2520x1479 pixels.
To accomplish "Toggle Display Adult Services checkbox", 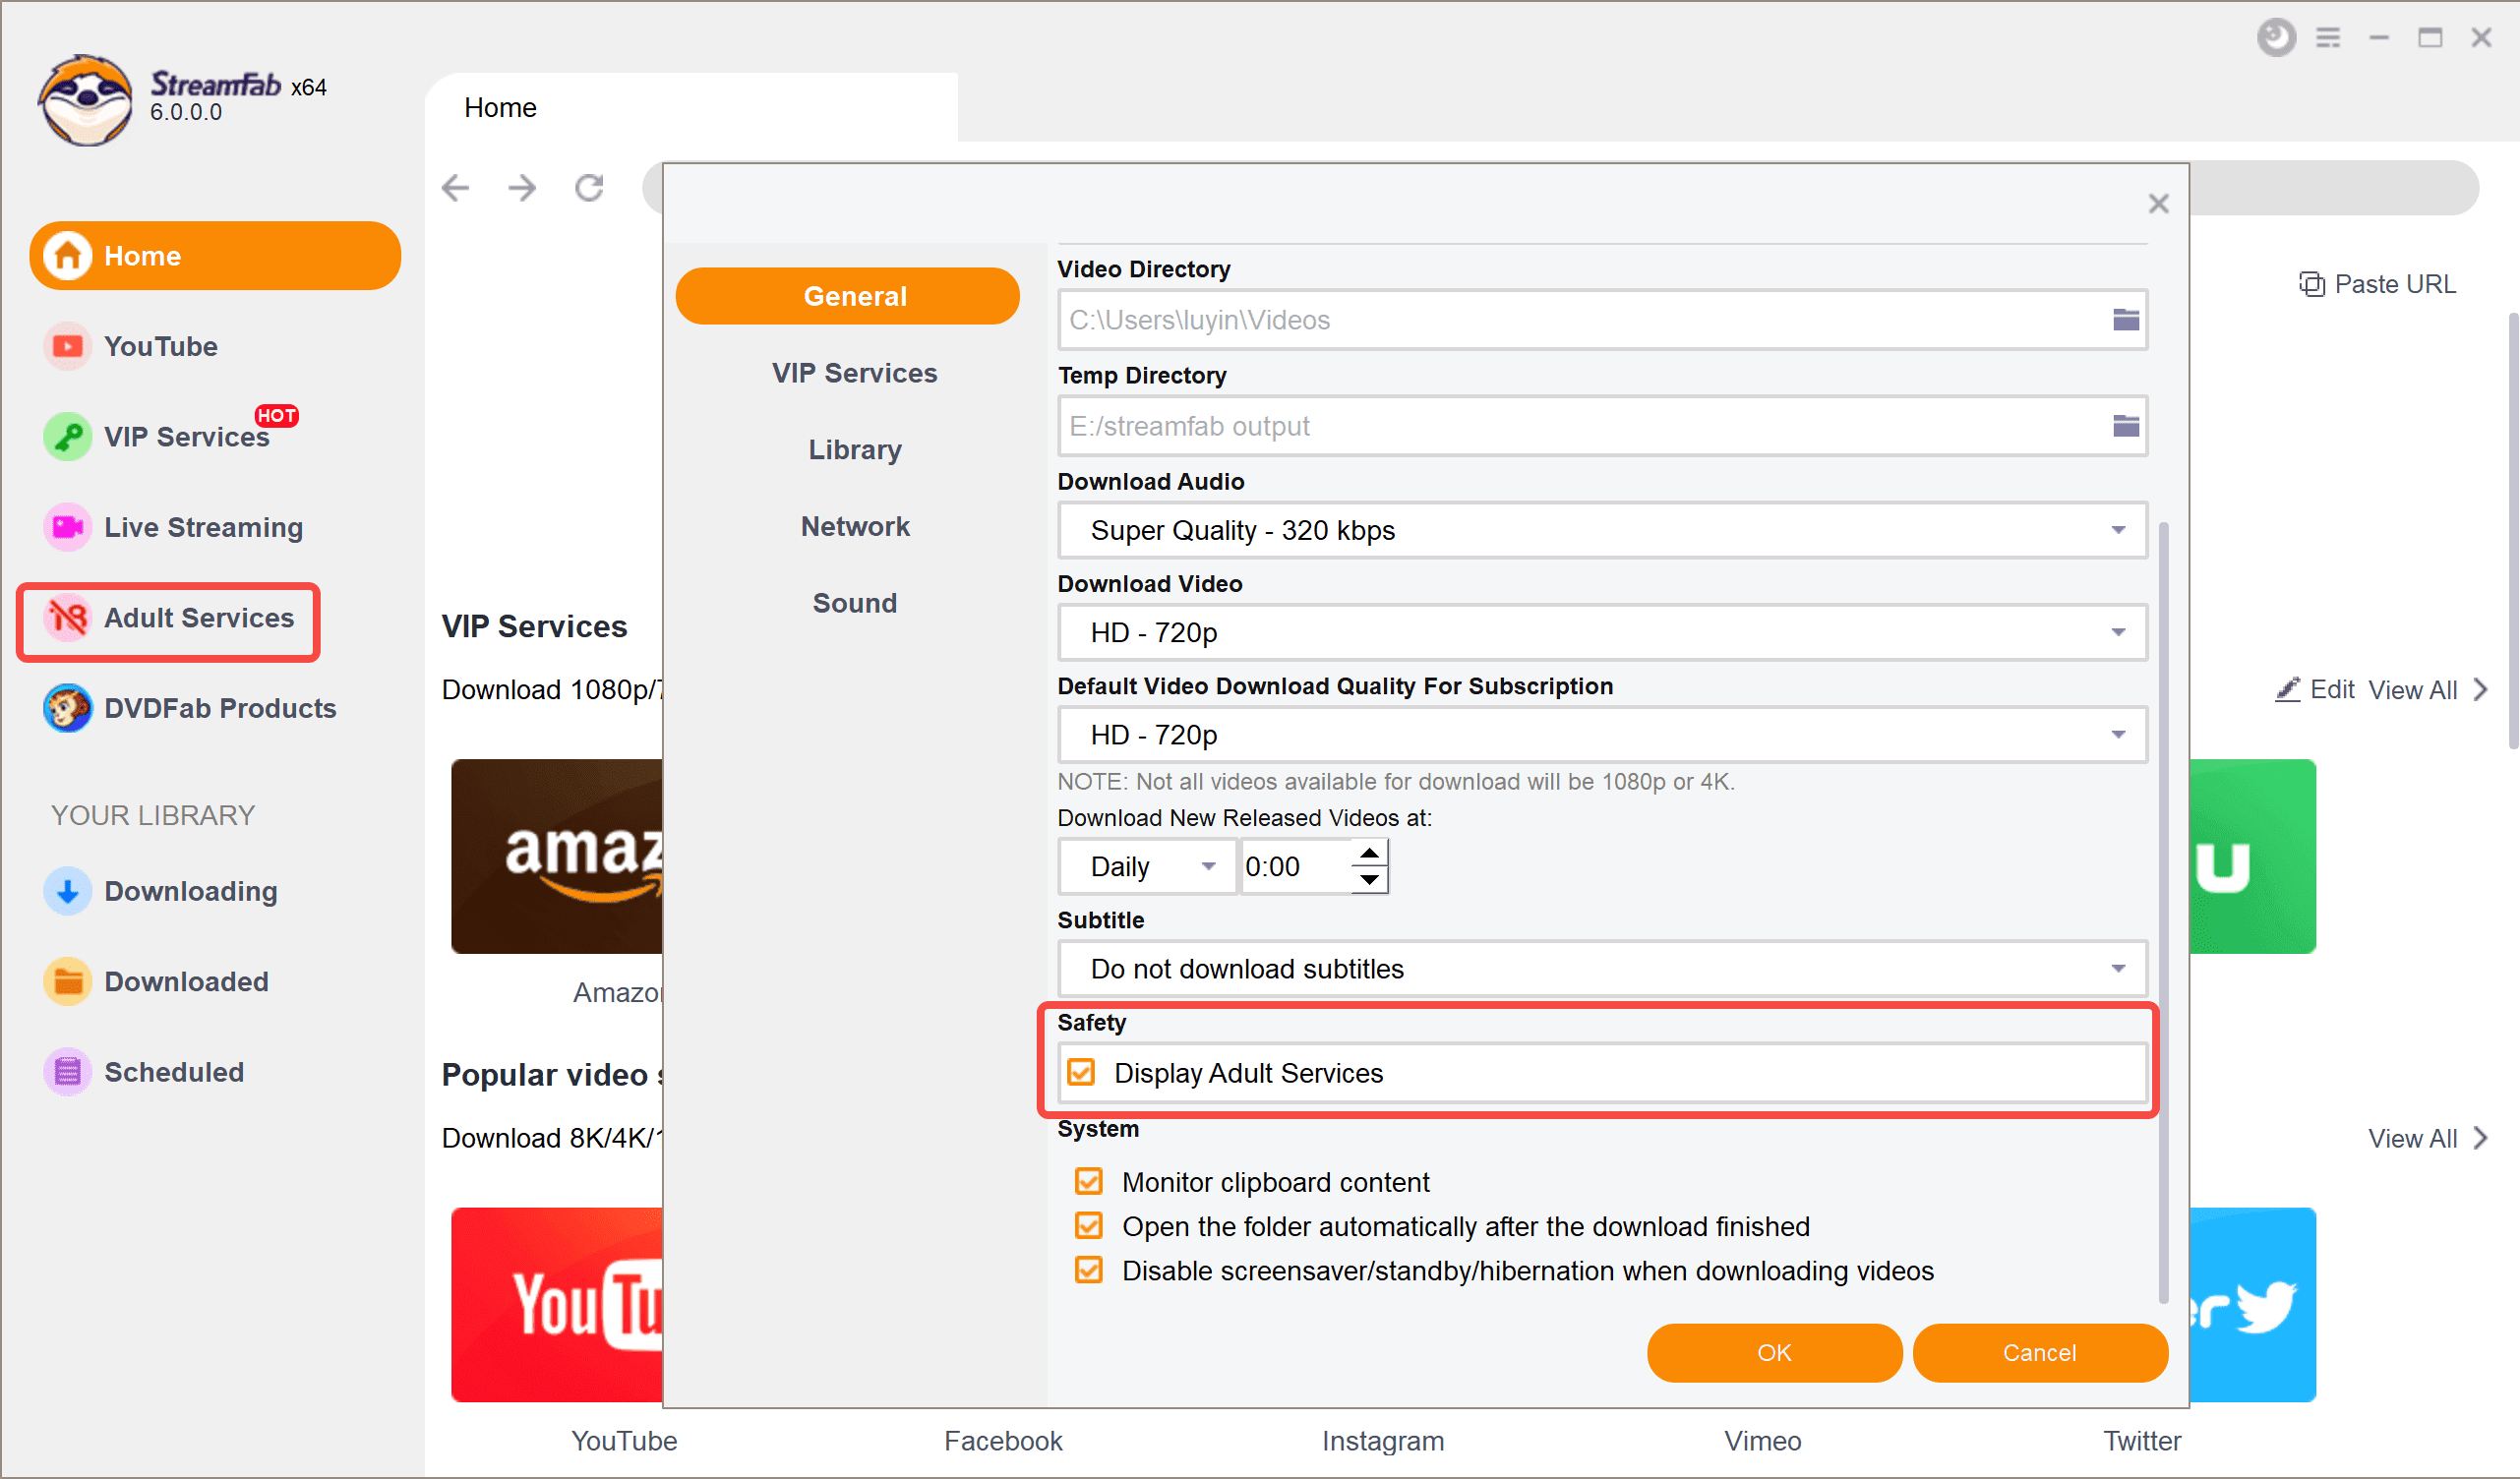I will (x=1085, y=1072).
